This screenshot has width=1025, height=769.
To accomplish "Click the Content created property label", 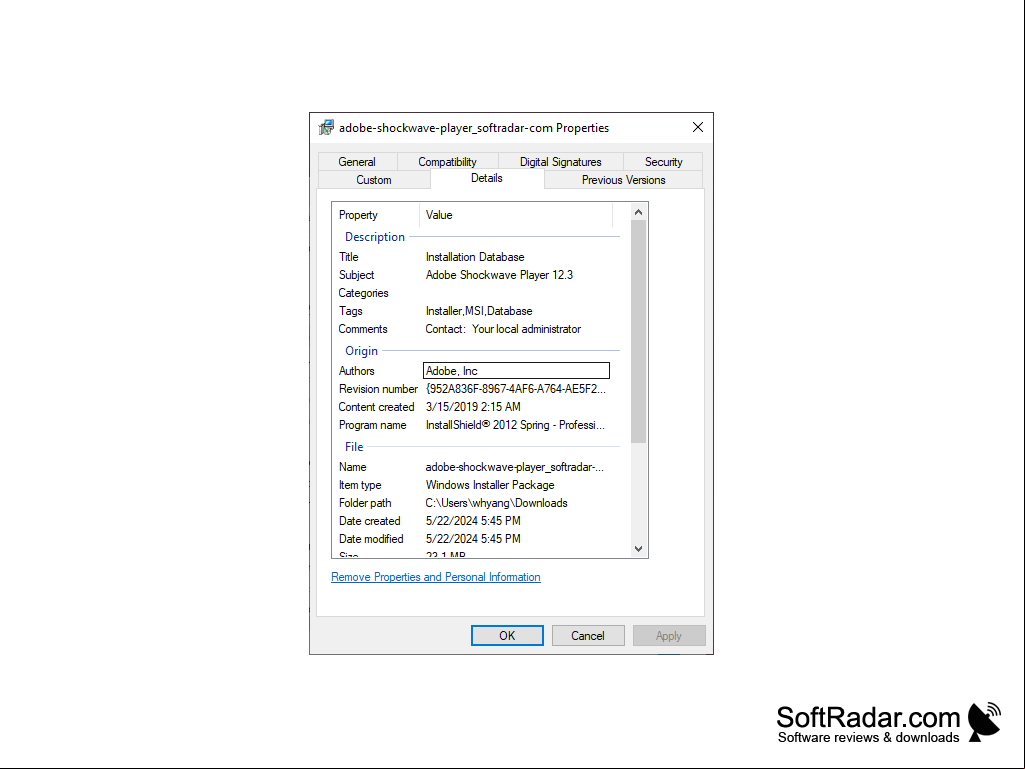I will tap(377, 407).
